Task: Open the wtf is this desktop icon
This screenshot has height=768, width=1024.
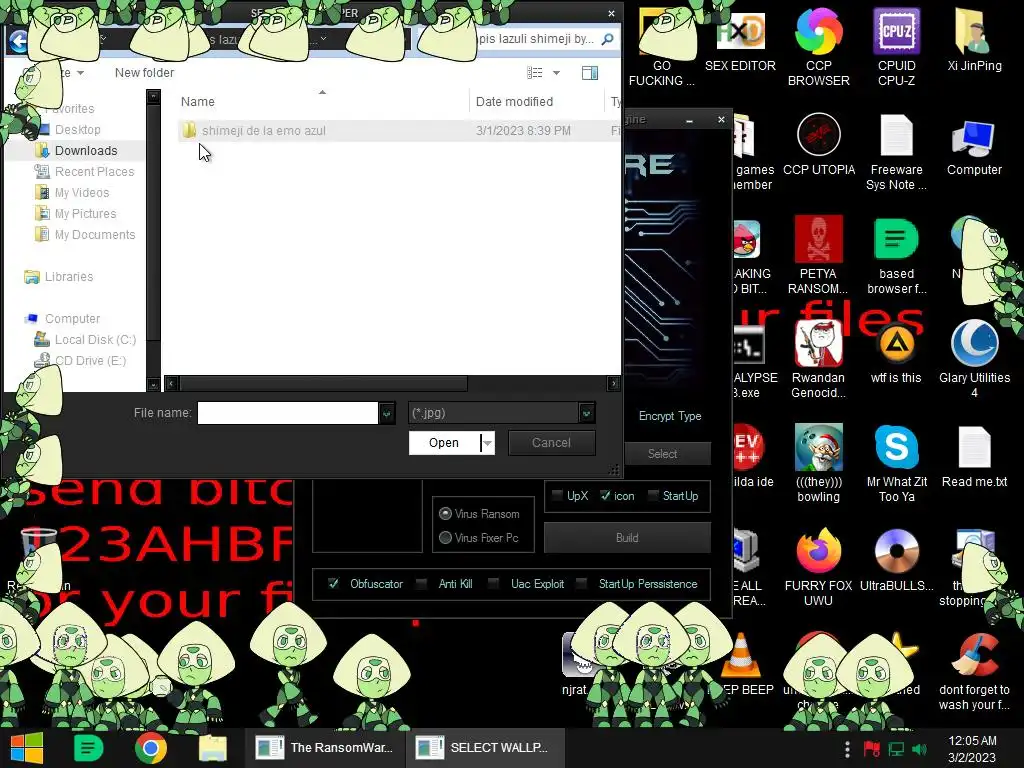Action: point(896,353)
